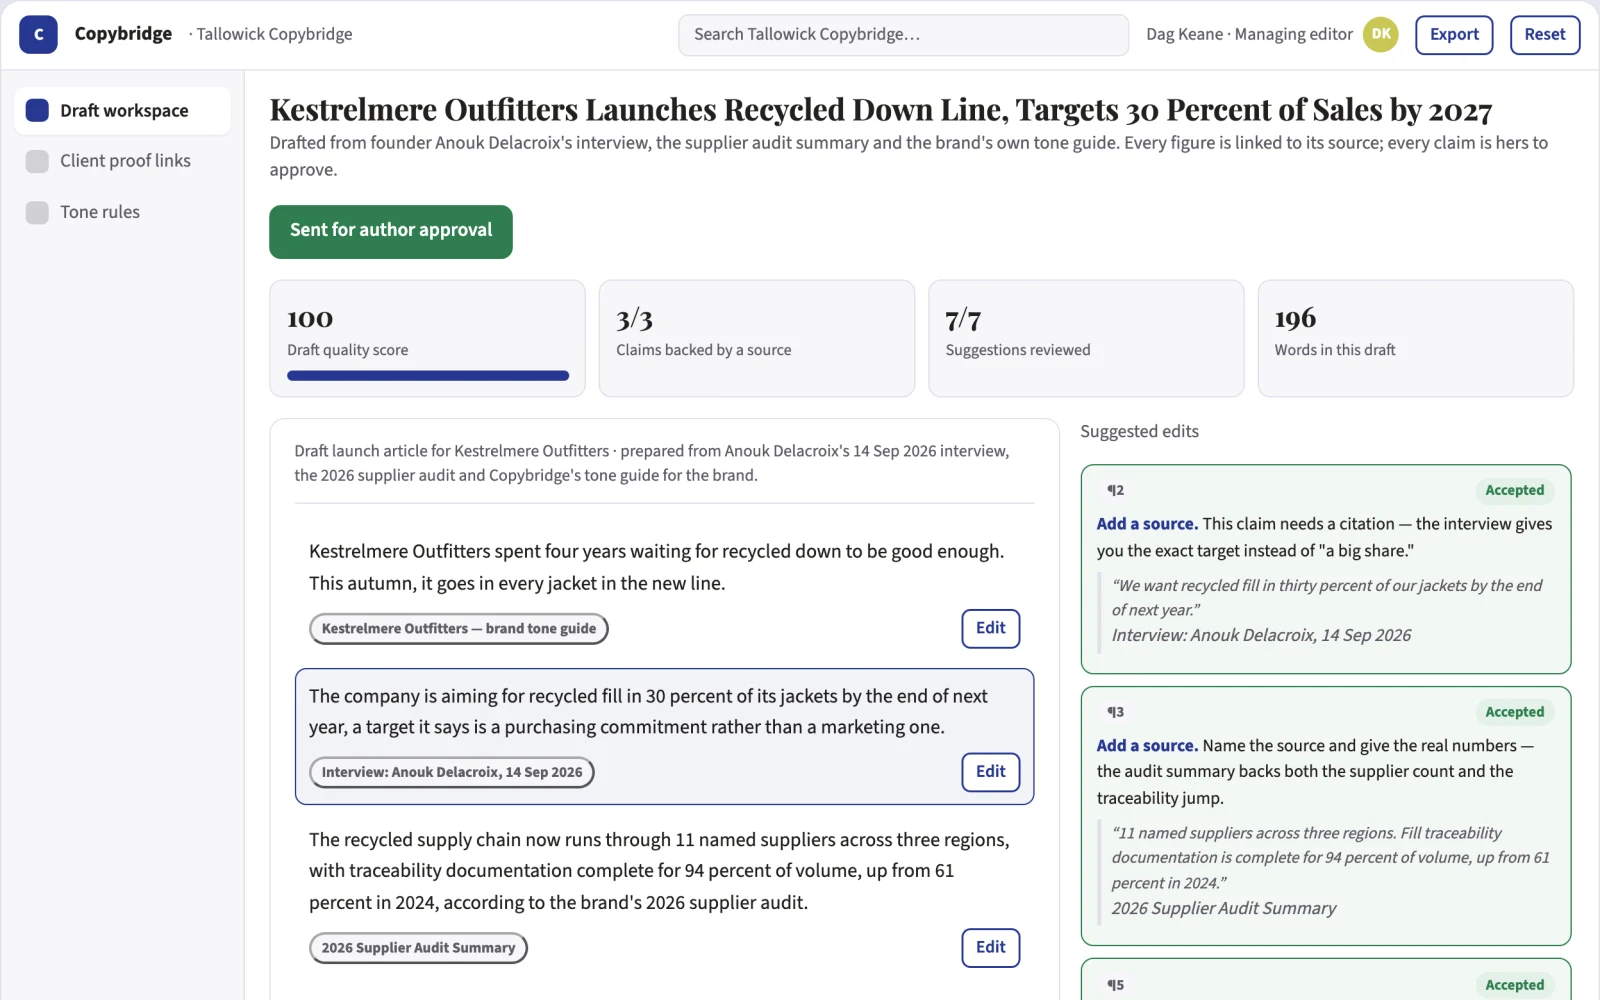
Task: Click the Draft quality score progress bar
Action: tap(428, 376)
